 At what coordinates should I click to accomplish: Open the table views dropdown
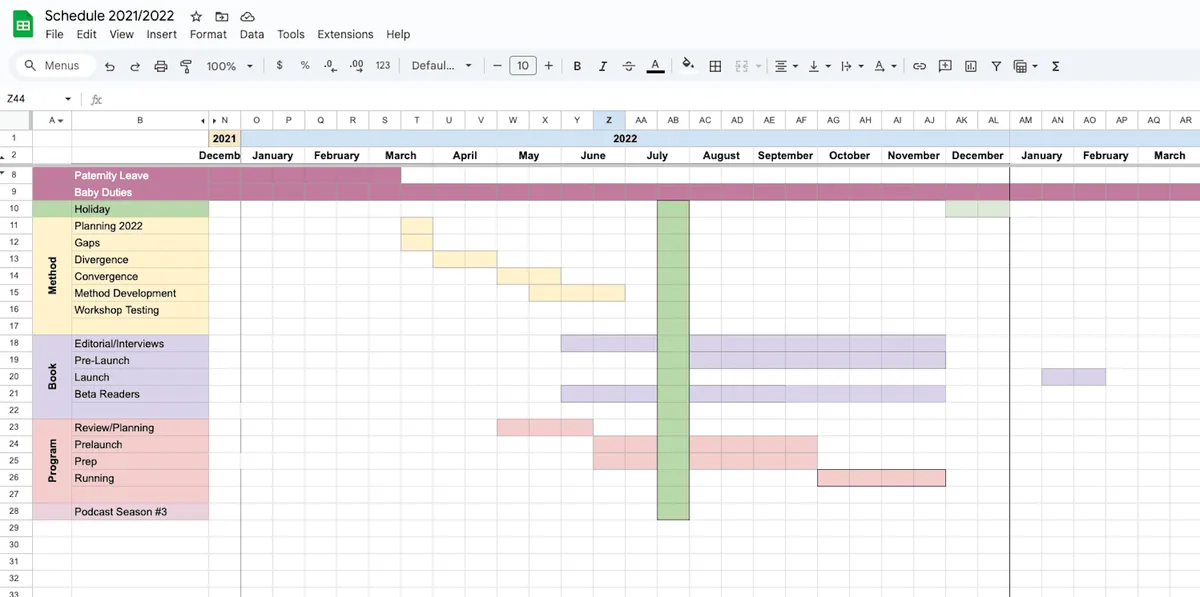[x=1025, y=66]
